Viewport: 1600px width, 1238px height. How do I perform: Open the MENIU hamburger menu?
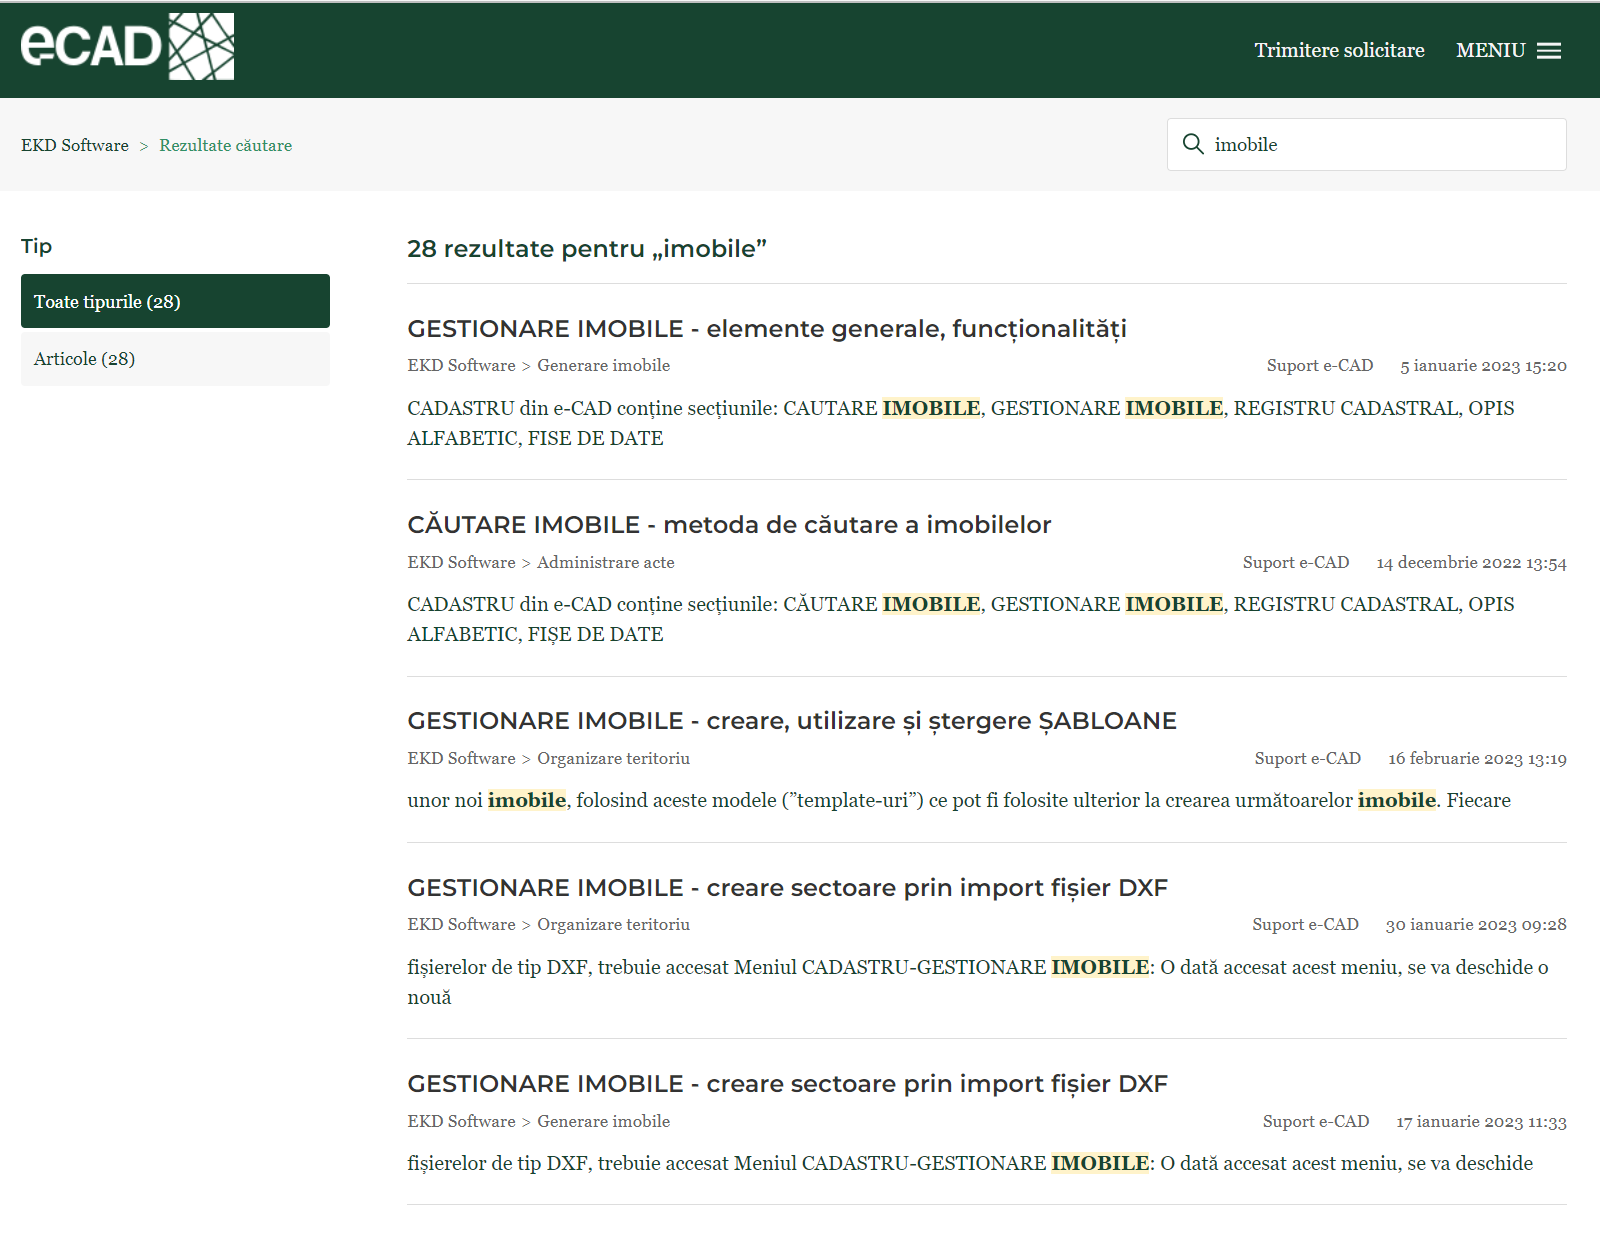[1507, 51]
